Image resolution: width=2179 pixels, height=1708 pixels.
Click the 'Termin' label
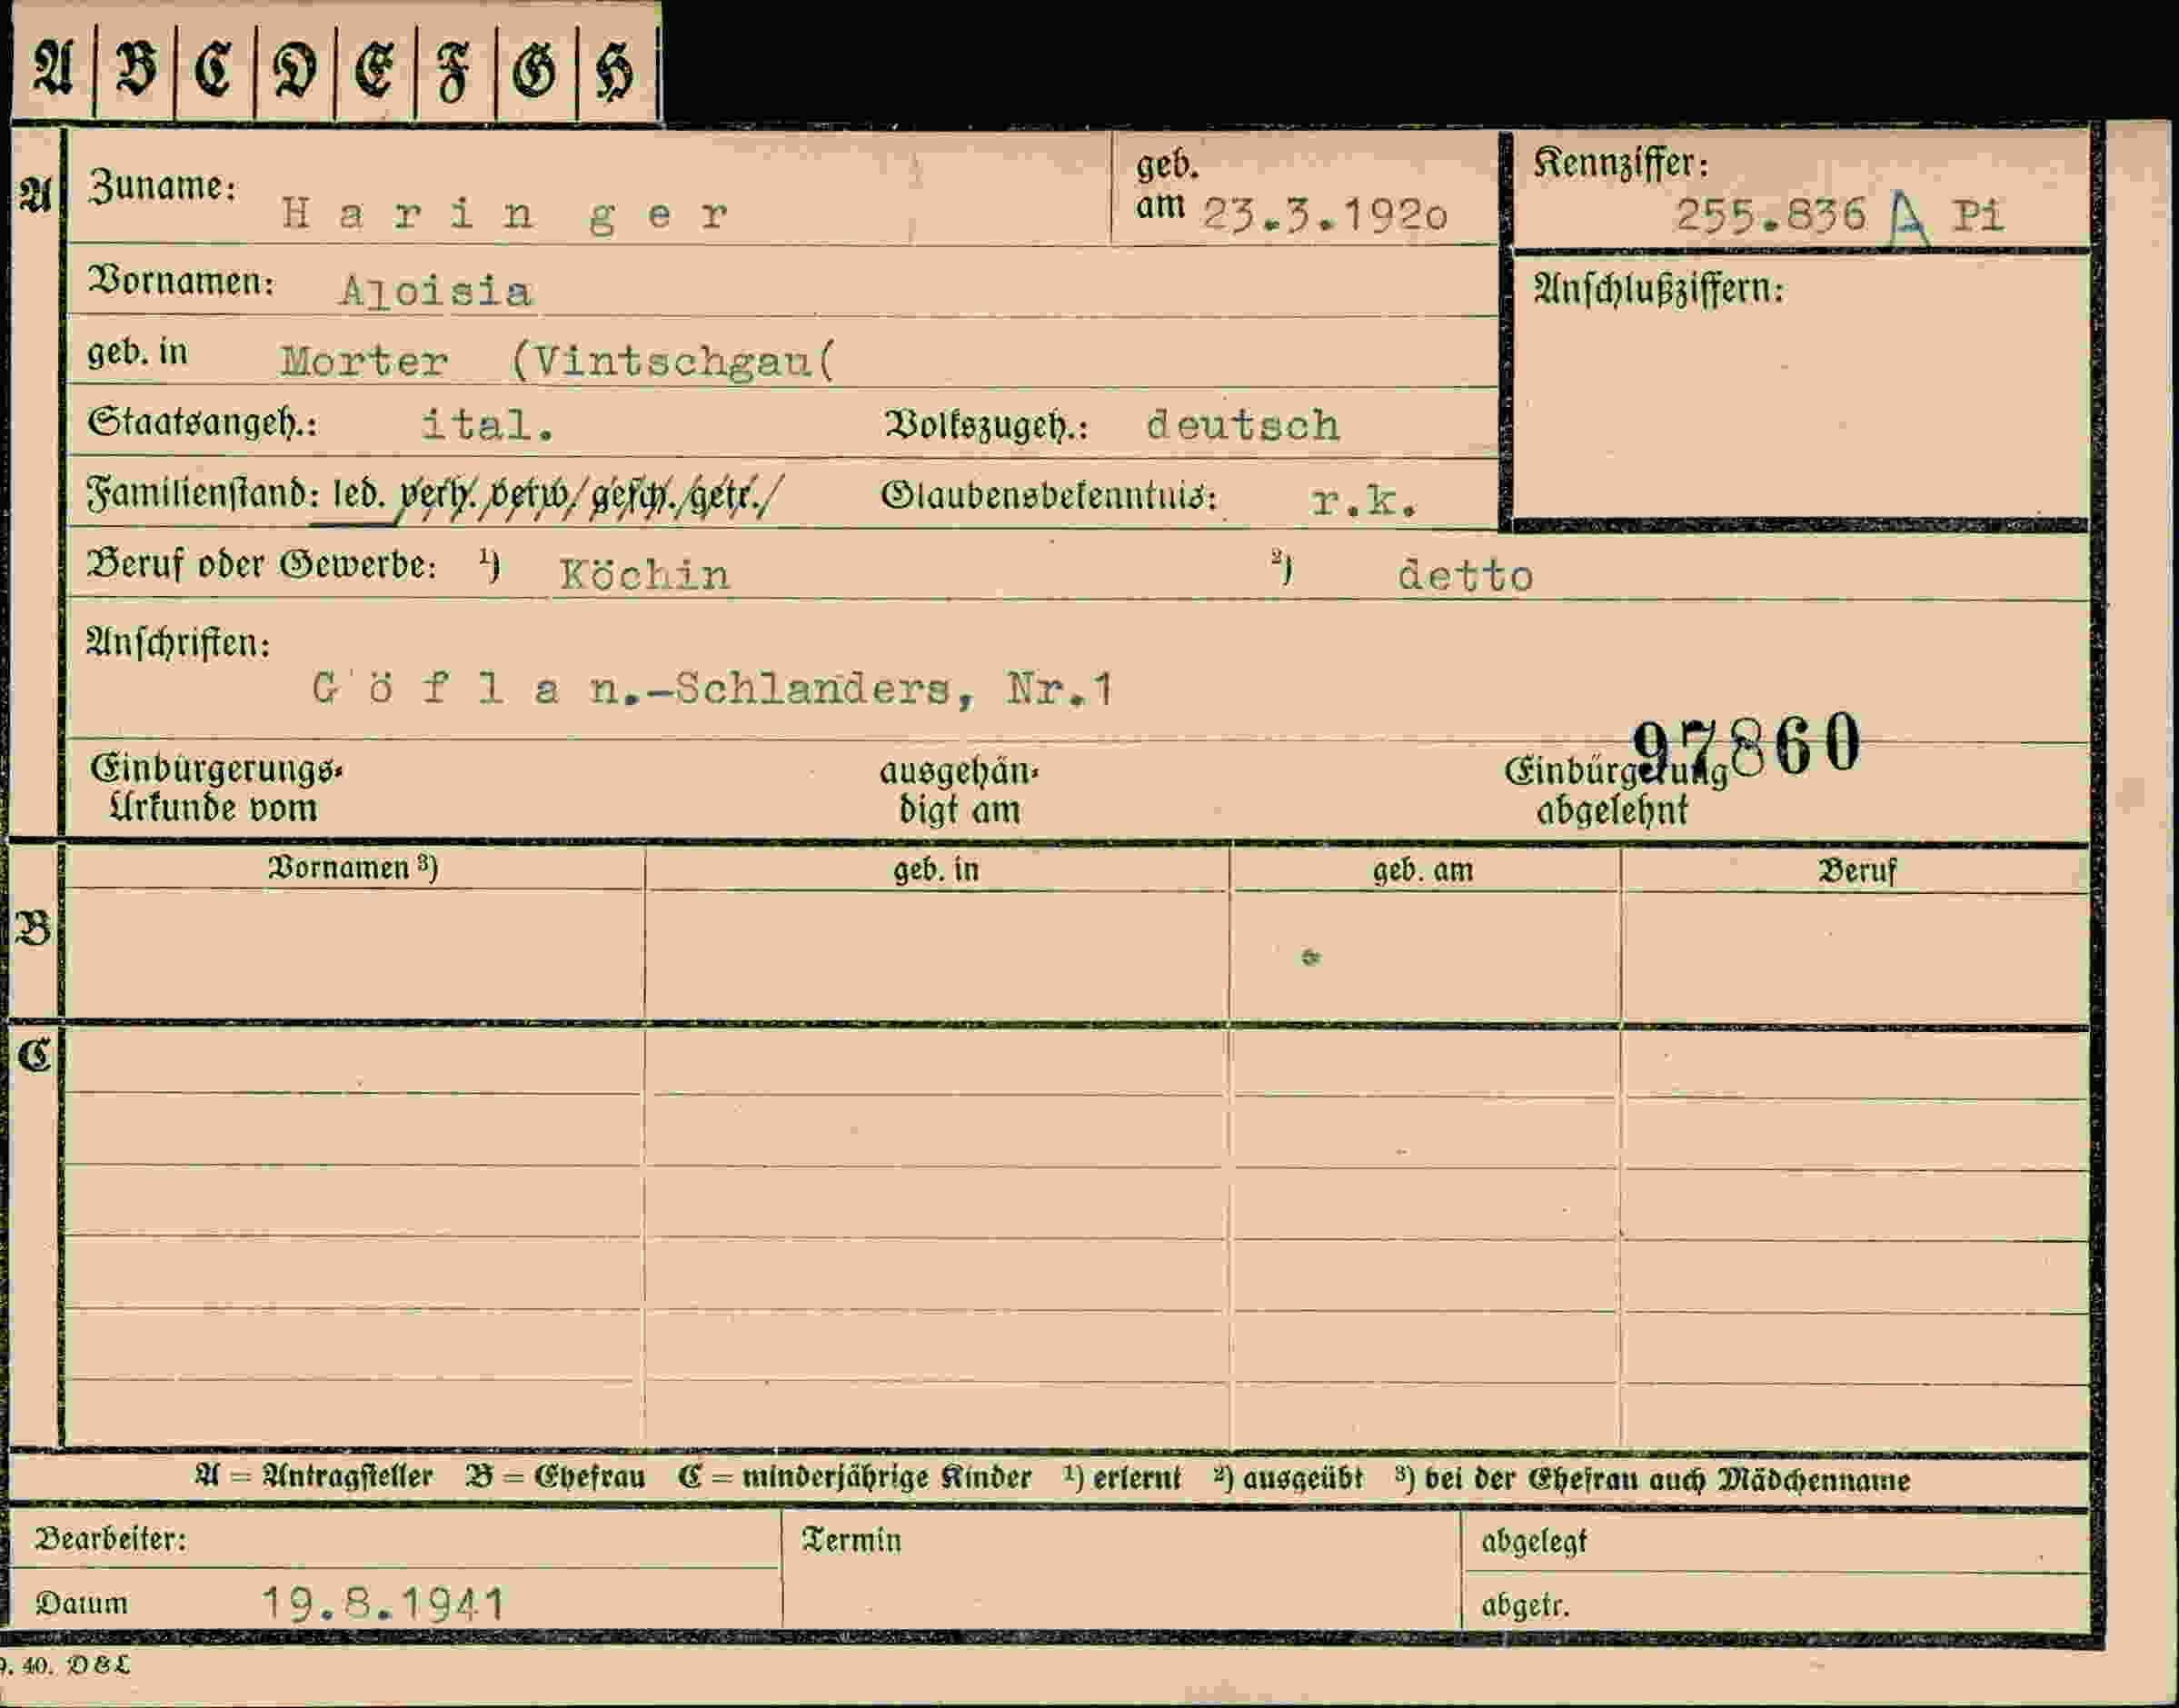(x=851, y=1541)
